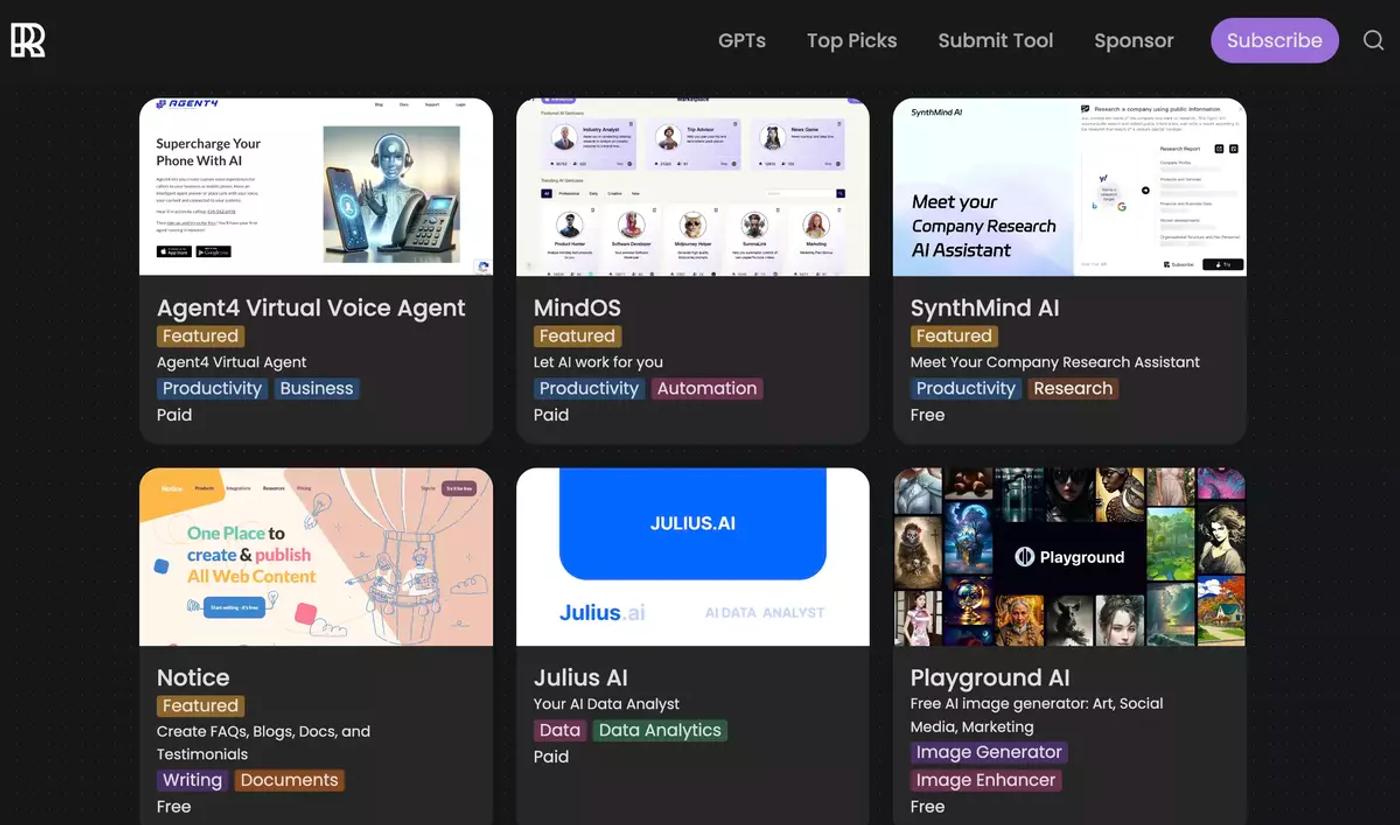Filter by the Writing tag
The image size is (1400, 825).
193,780
